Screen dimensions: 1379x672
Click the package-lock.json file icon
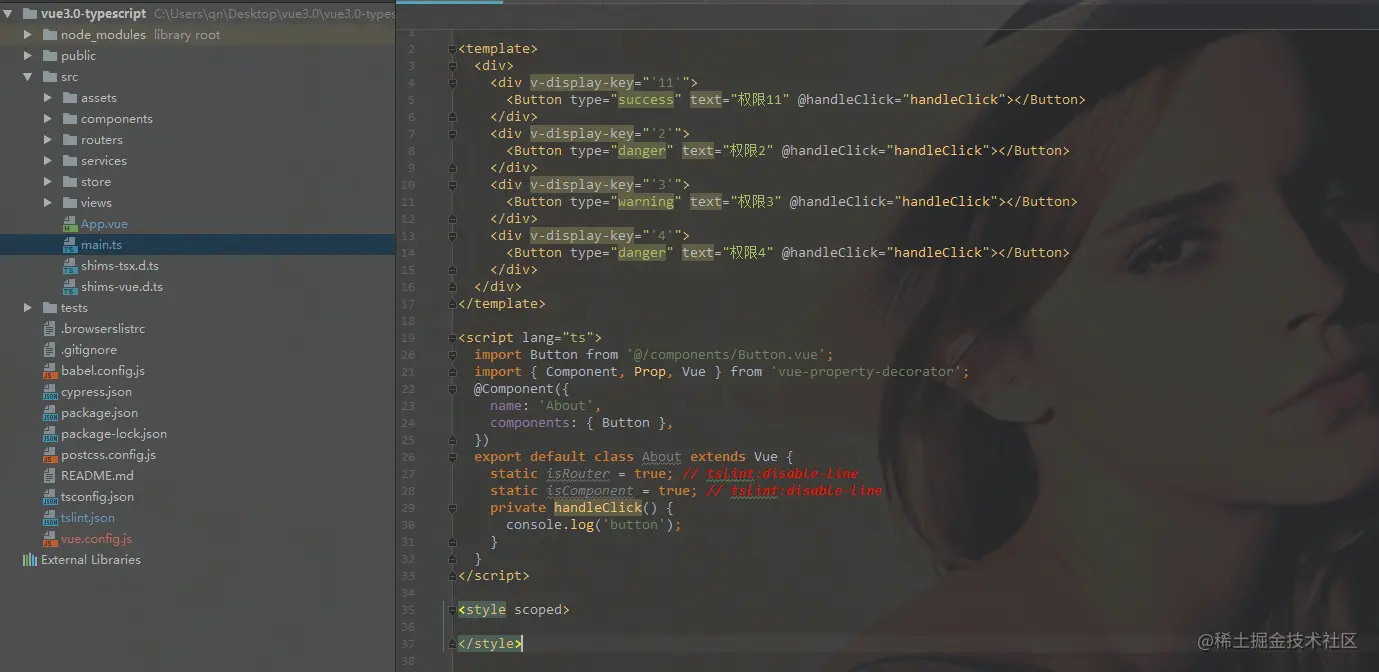[50, 434]
